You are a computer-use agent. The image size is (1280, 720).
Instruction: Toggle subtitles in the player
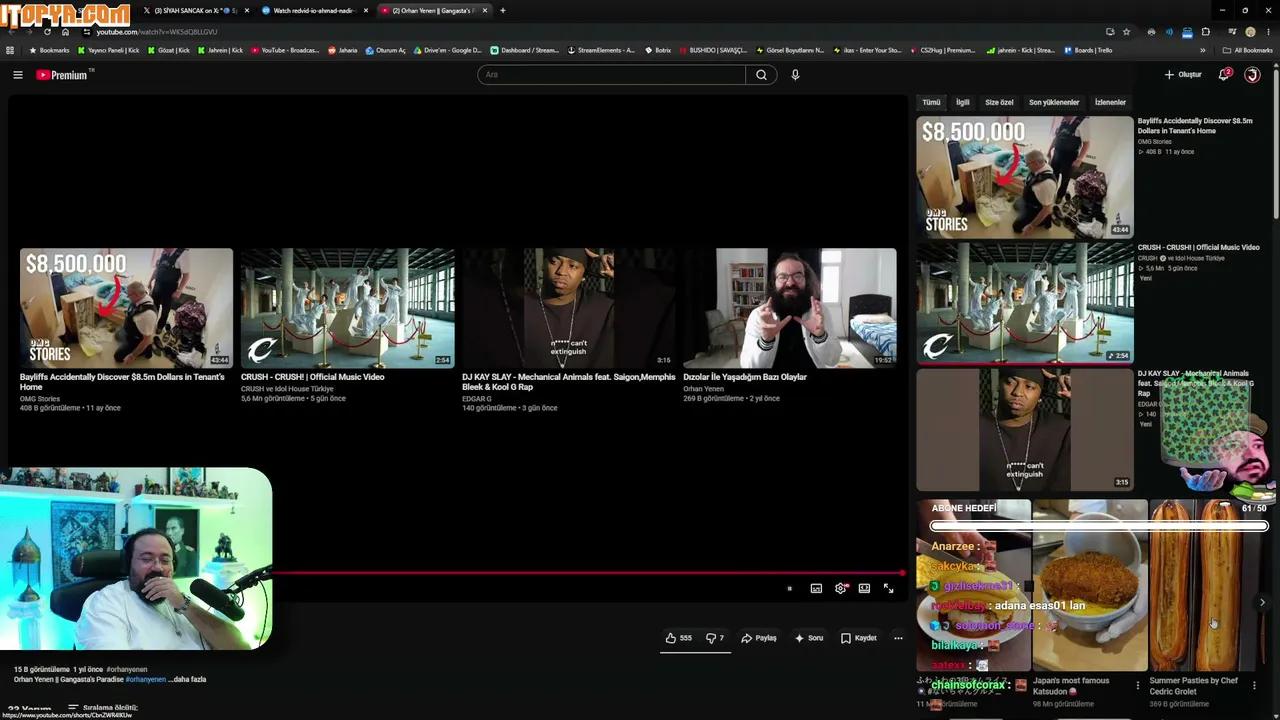(816, 588)
